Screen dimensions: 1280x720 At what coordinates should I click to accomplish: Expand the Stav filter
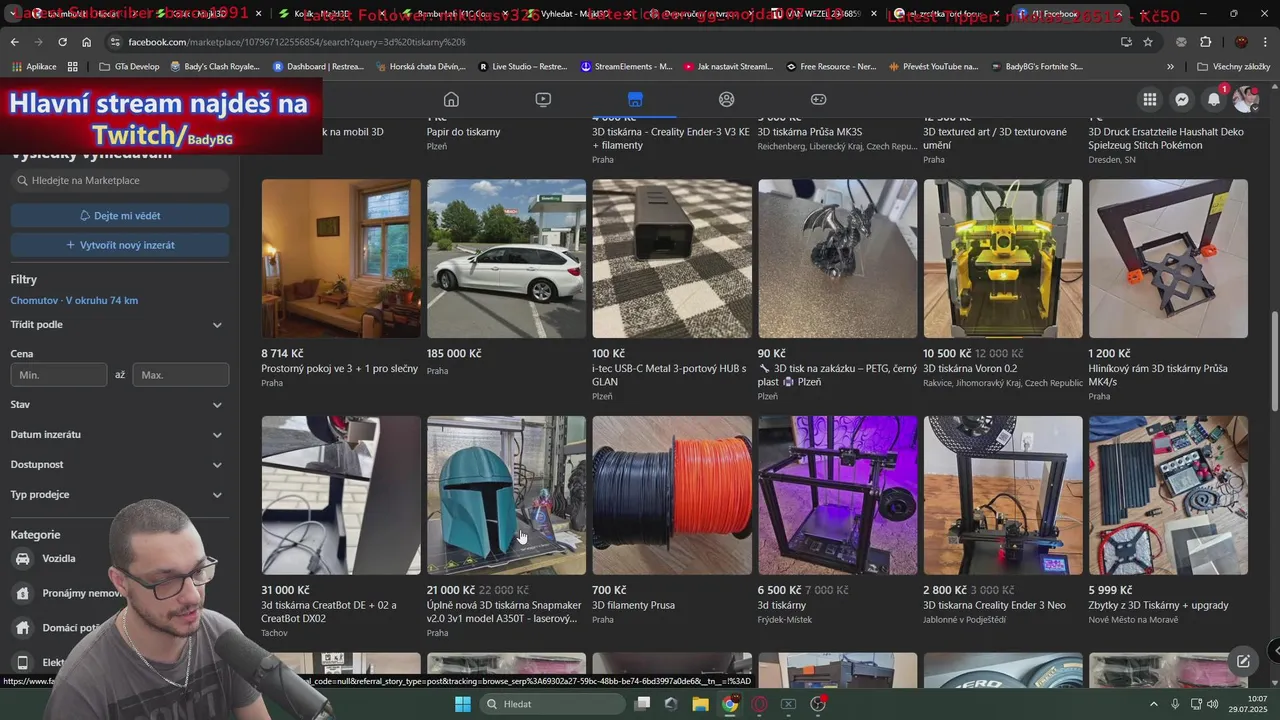point(118,405)
